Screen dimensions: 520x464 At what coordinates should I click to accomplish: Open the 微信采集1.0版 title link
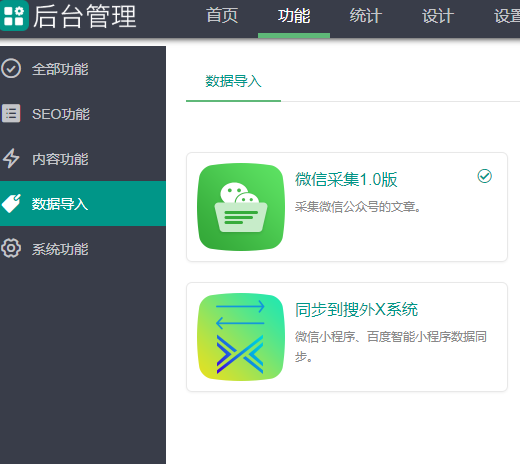coord(346,179)
